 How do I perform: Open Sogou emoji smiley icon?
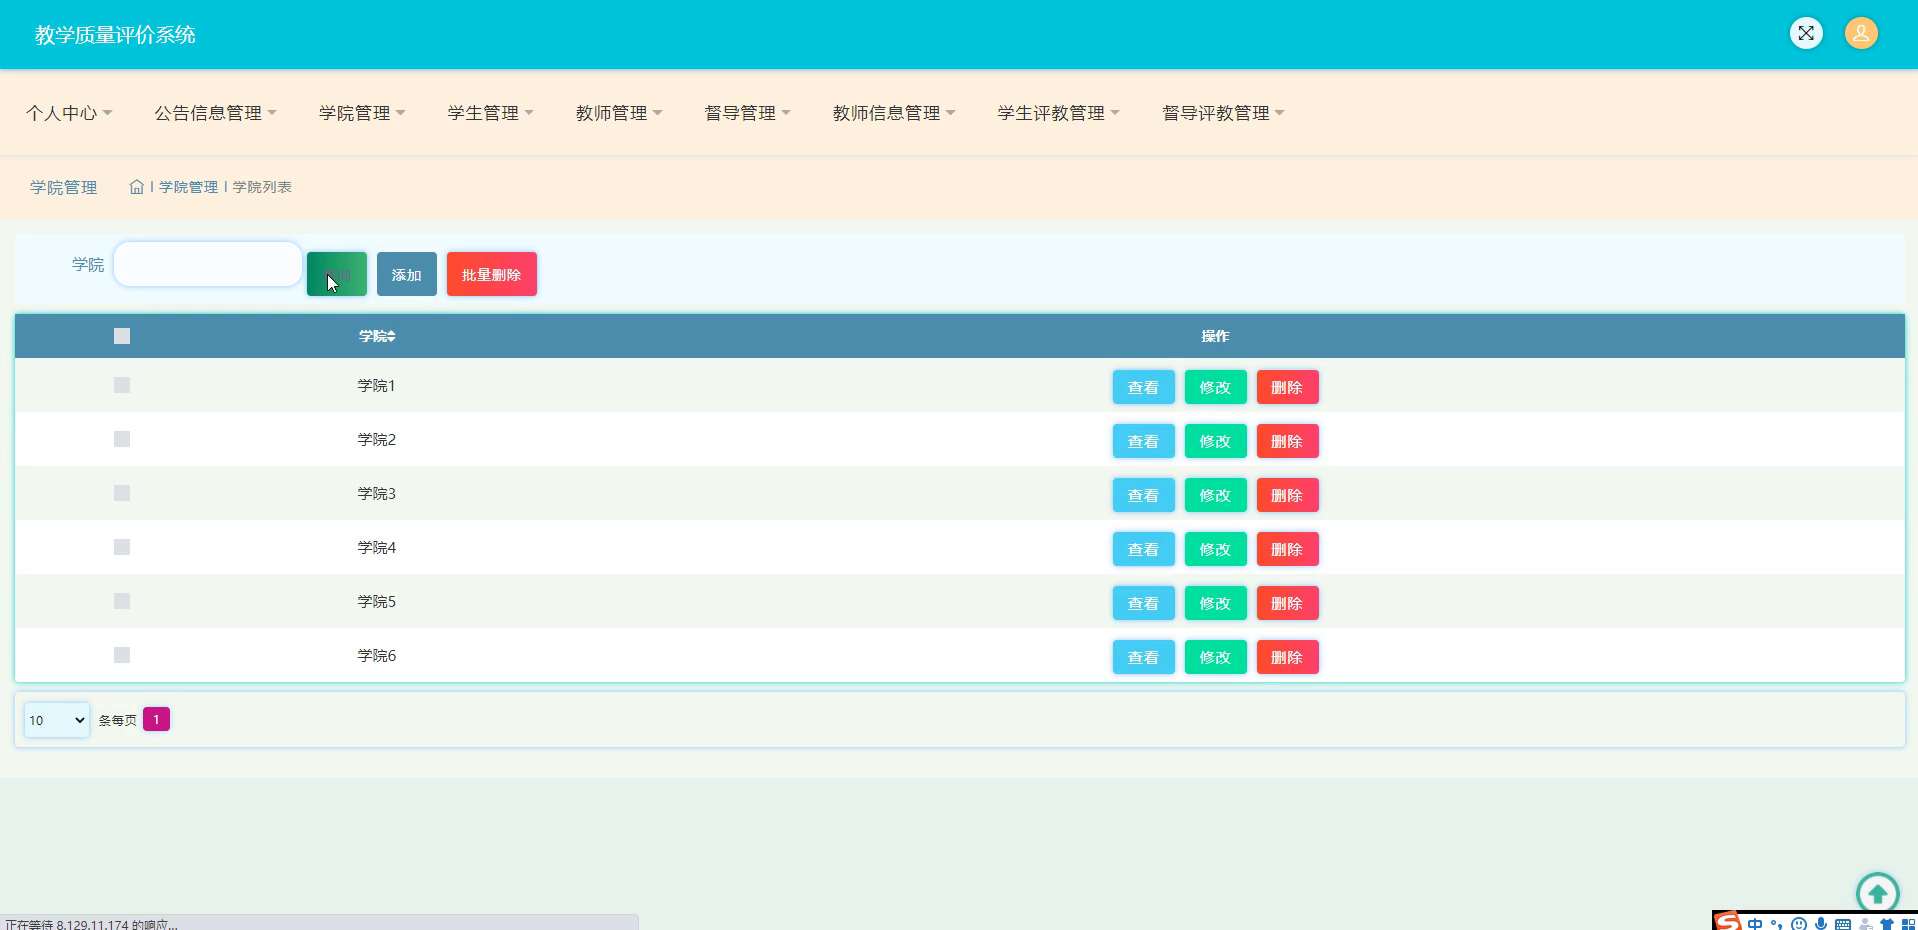coord(1799,924)
